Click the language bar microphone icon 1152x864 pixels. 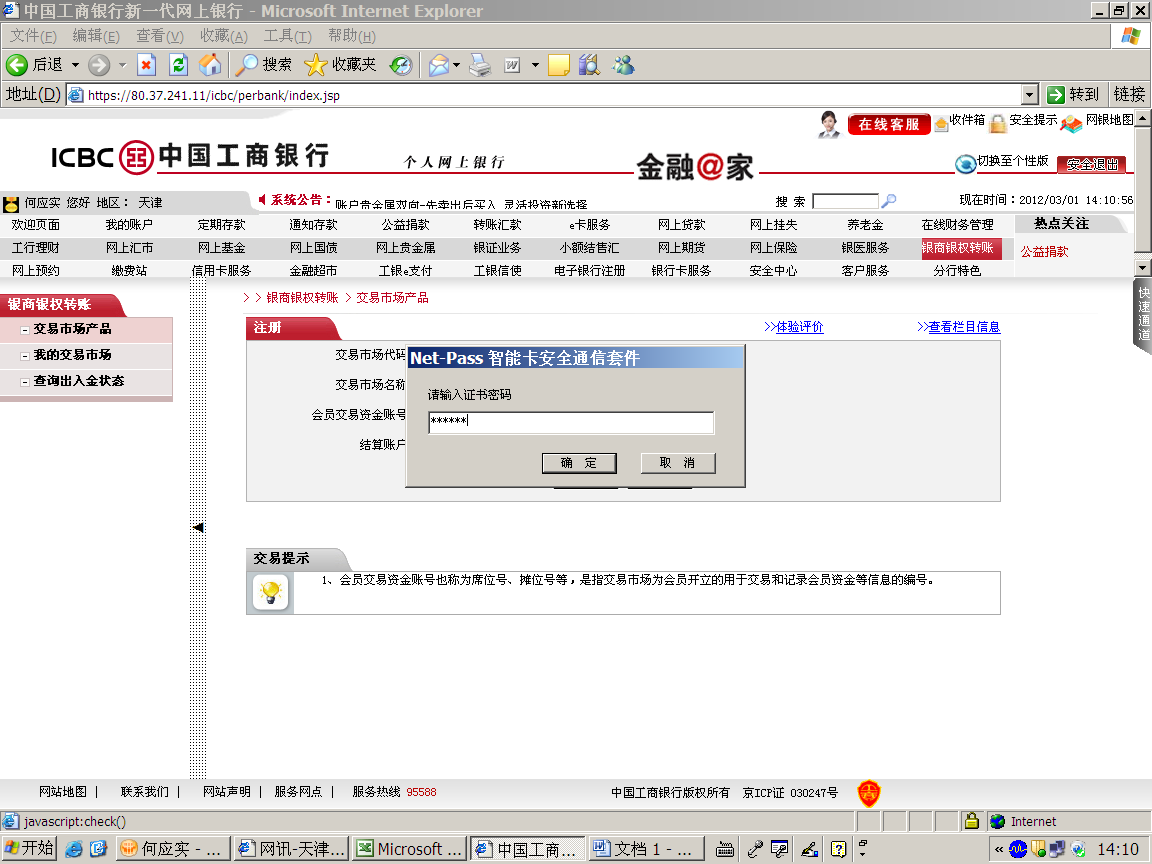[755, 849]
